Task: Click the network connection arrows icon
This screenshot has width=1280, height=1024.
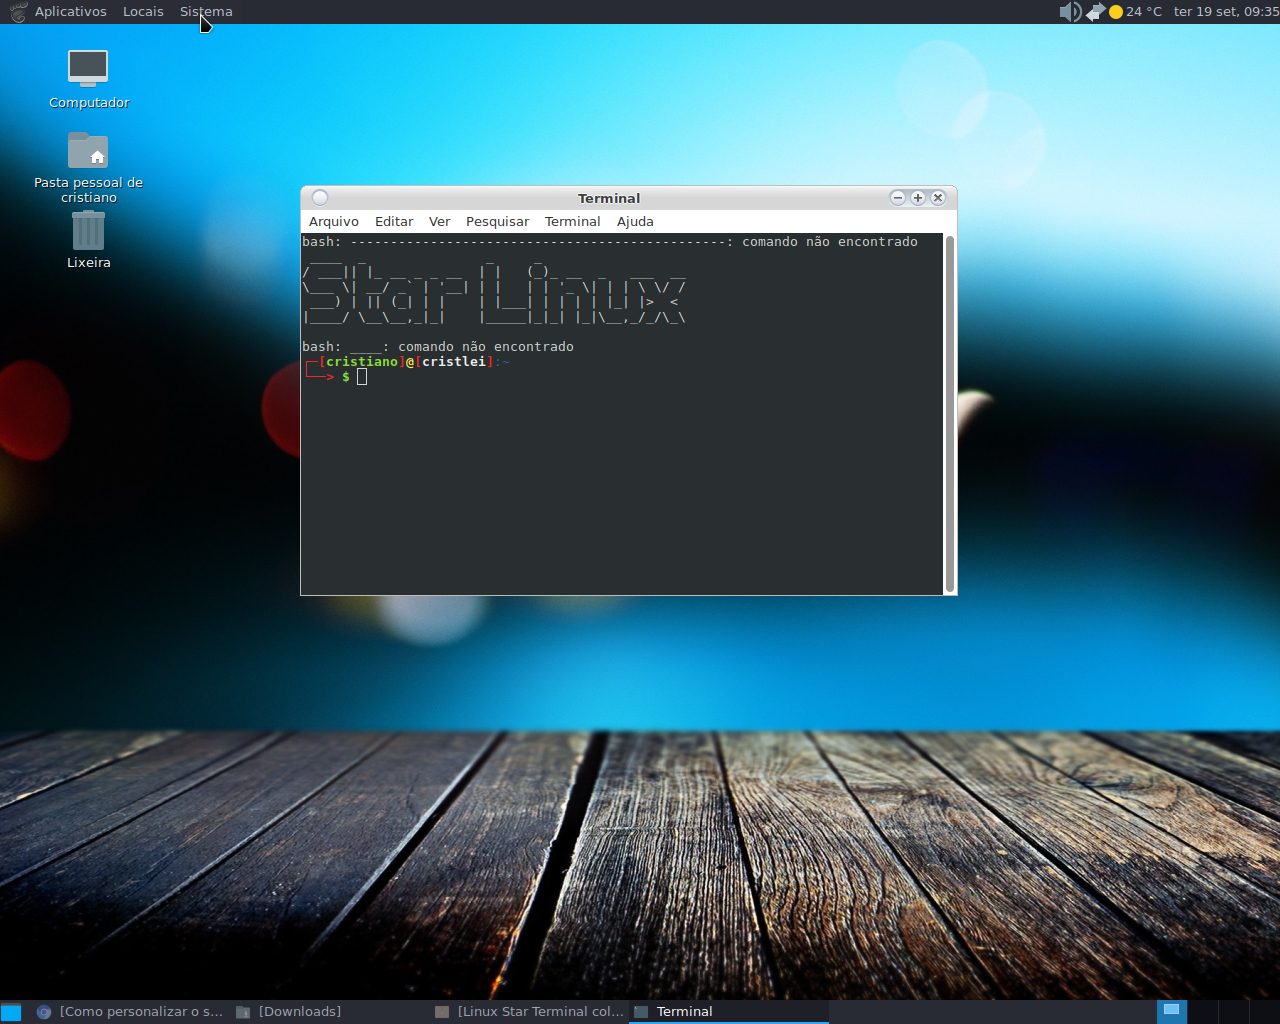Action: [x=1096, y=12]
